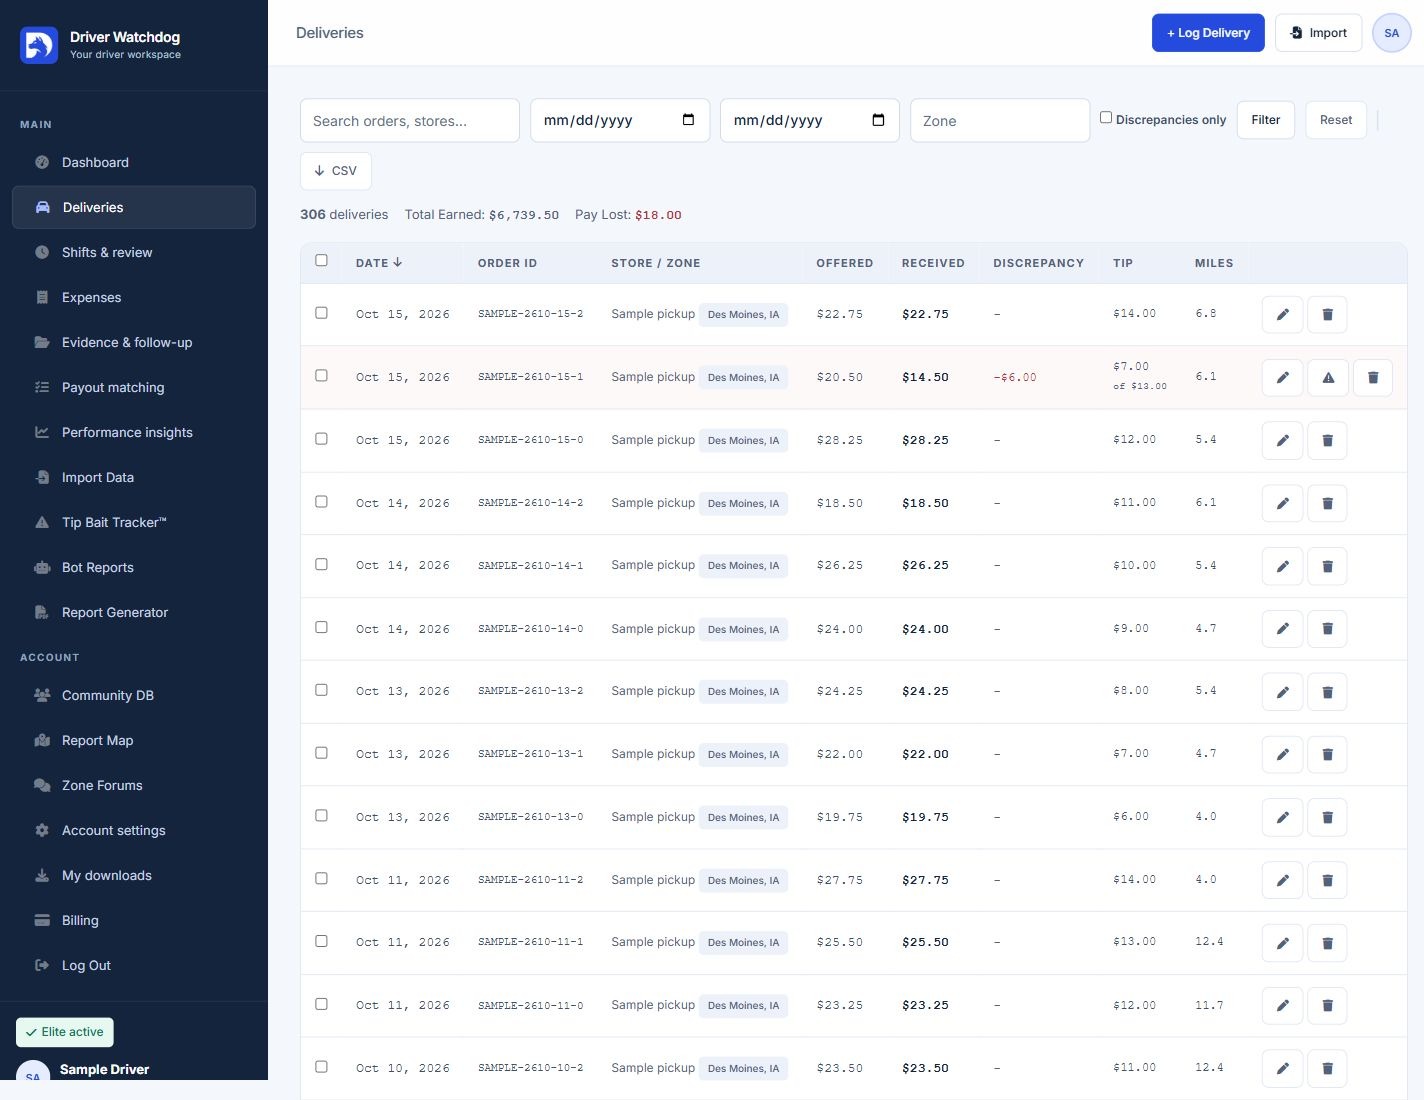Navigate to Tip Bait Tracker

pyautogui.click(x=134, y=522)
